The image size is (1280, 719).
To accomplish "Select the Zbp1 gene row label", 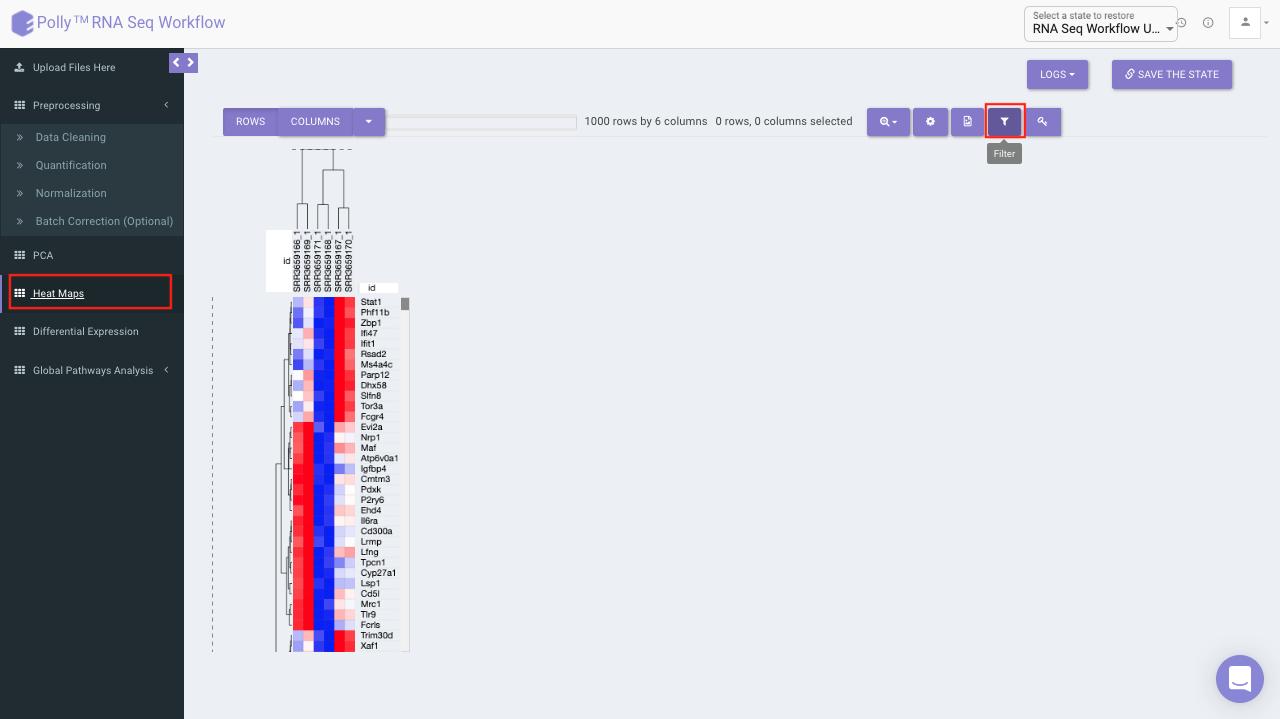I will click(x=370, y=323).
